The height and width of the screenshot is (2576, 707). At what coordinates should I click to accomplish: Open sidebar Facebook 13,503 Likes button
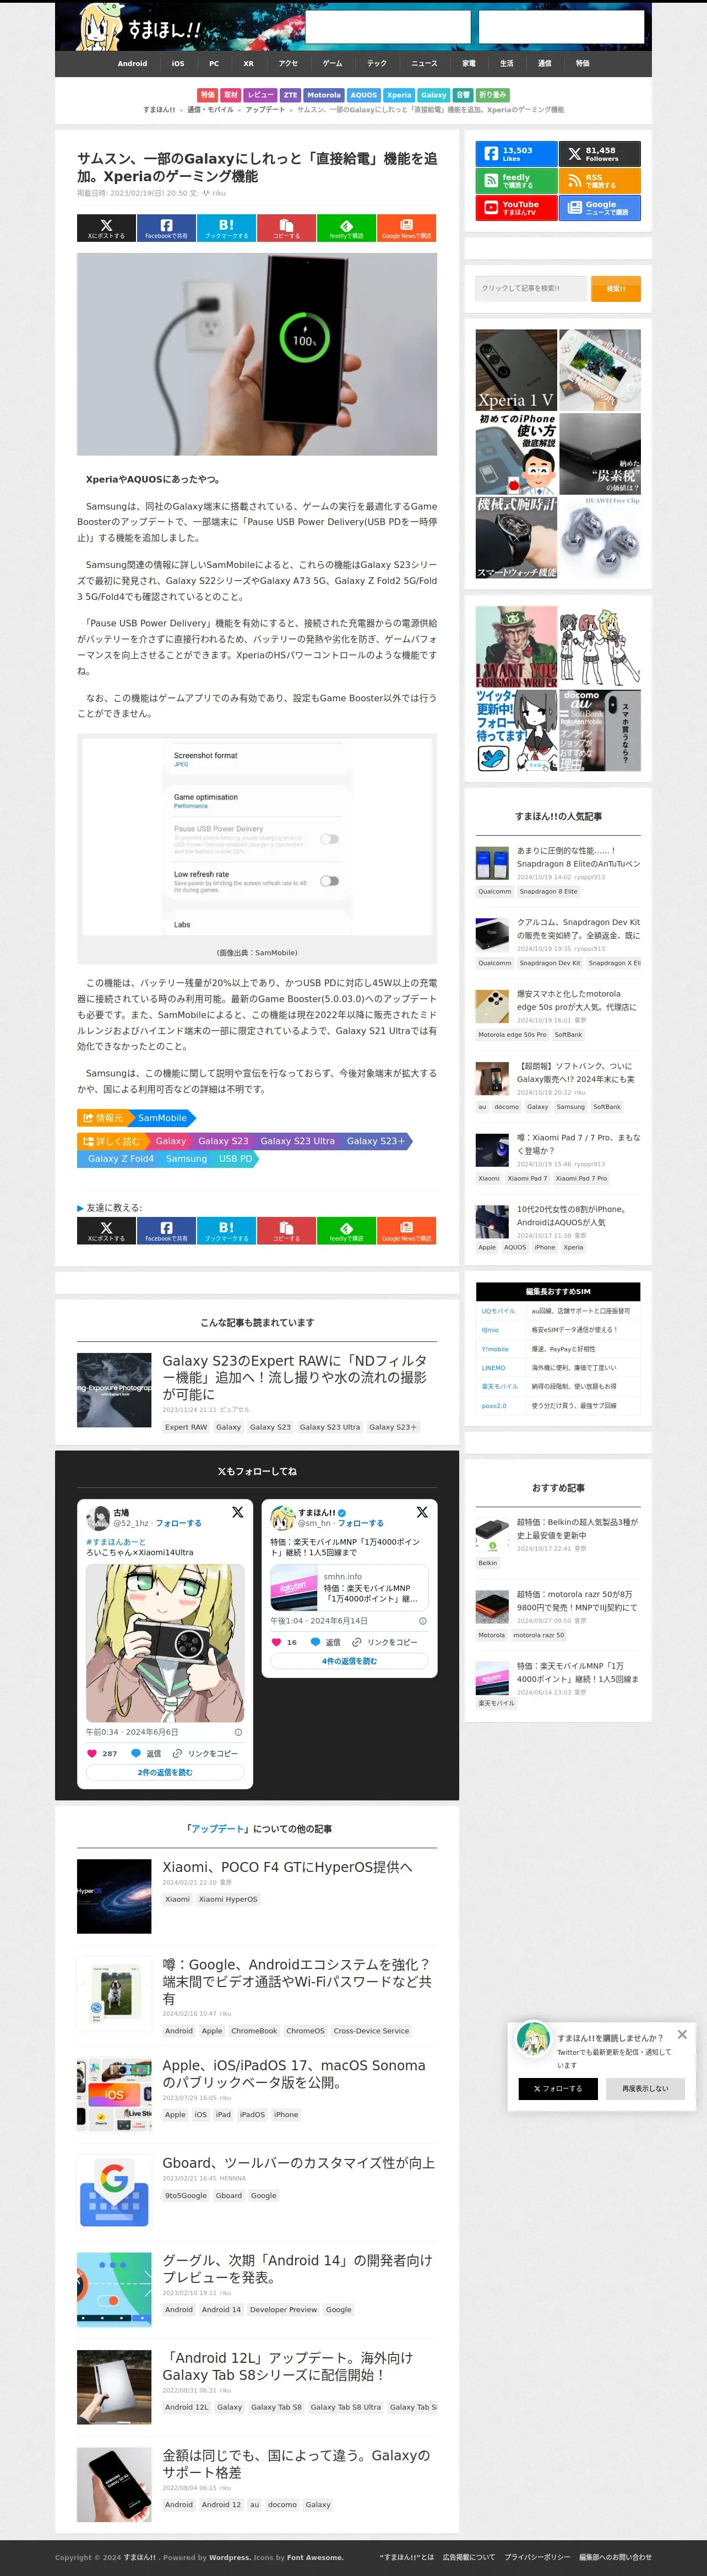pos(516,154)
